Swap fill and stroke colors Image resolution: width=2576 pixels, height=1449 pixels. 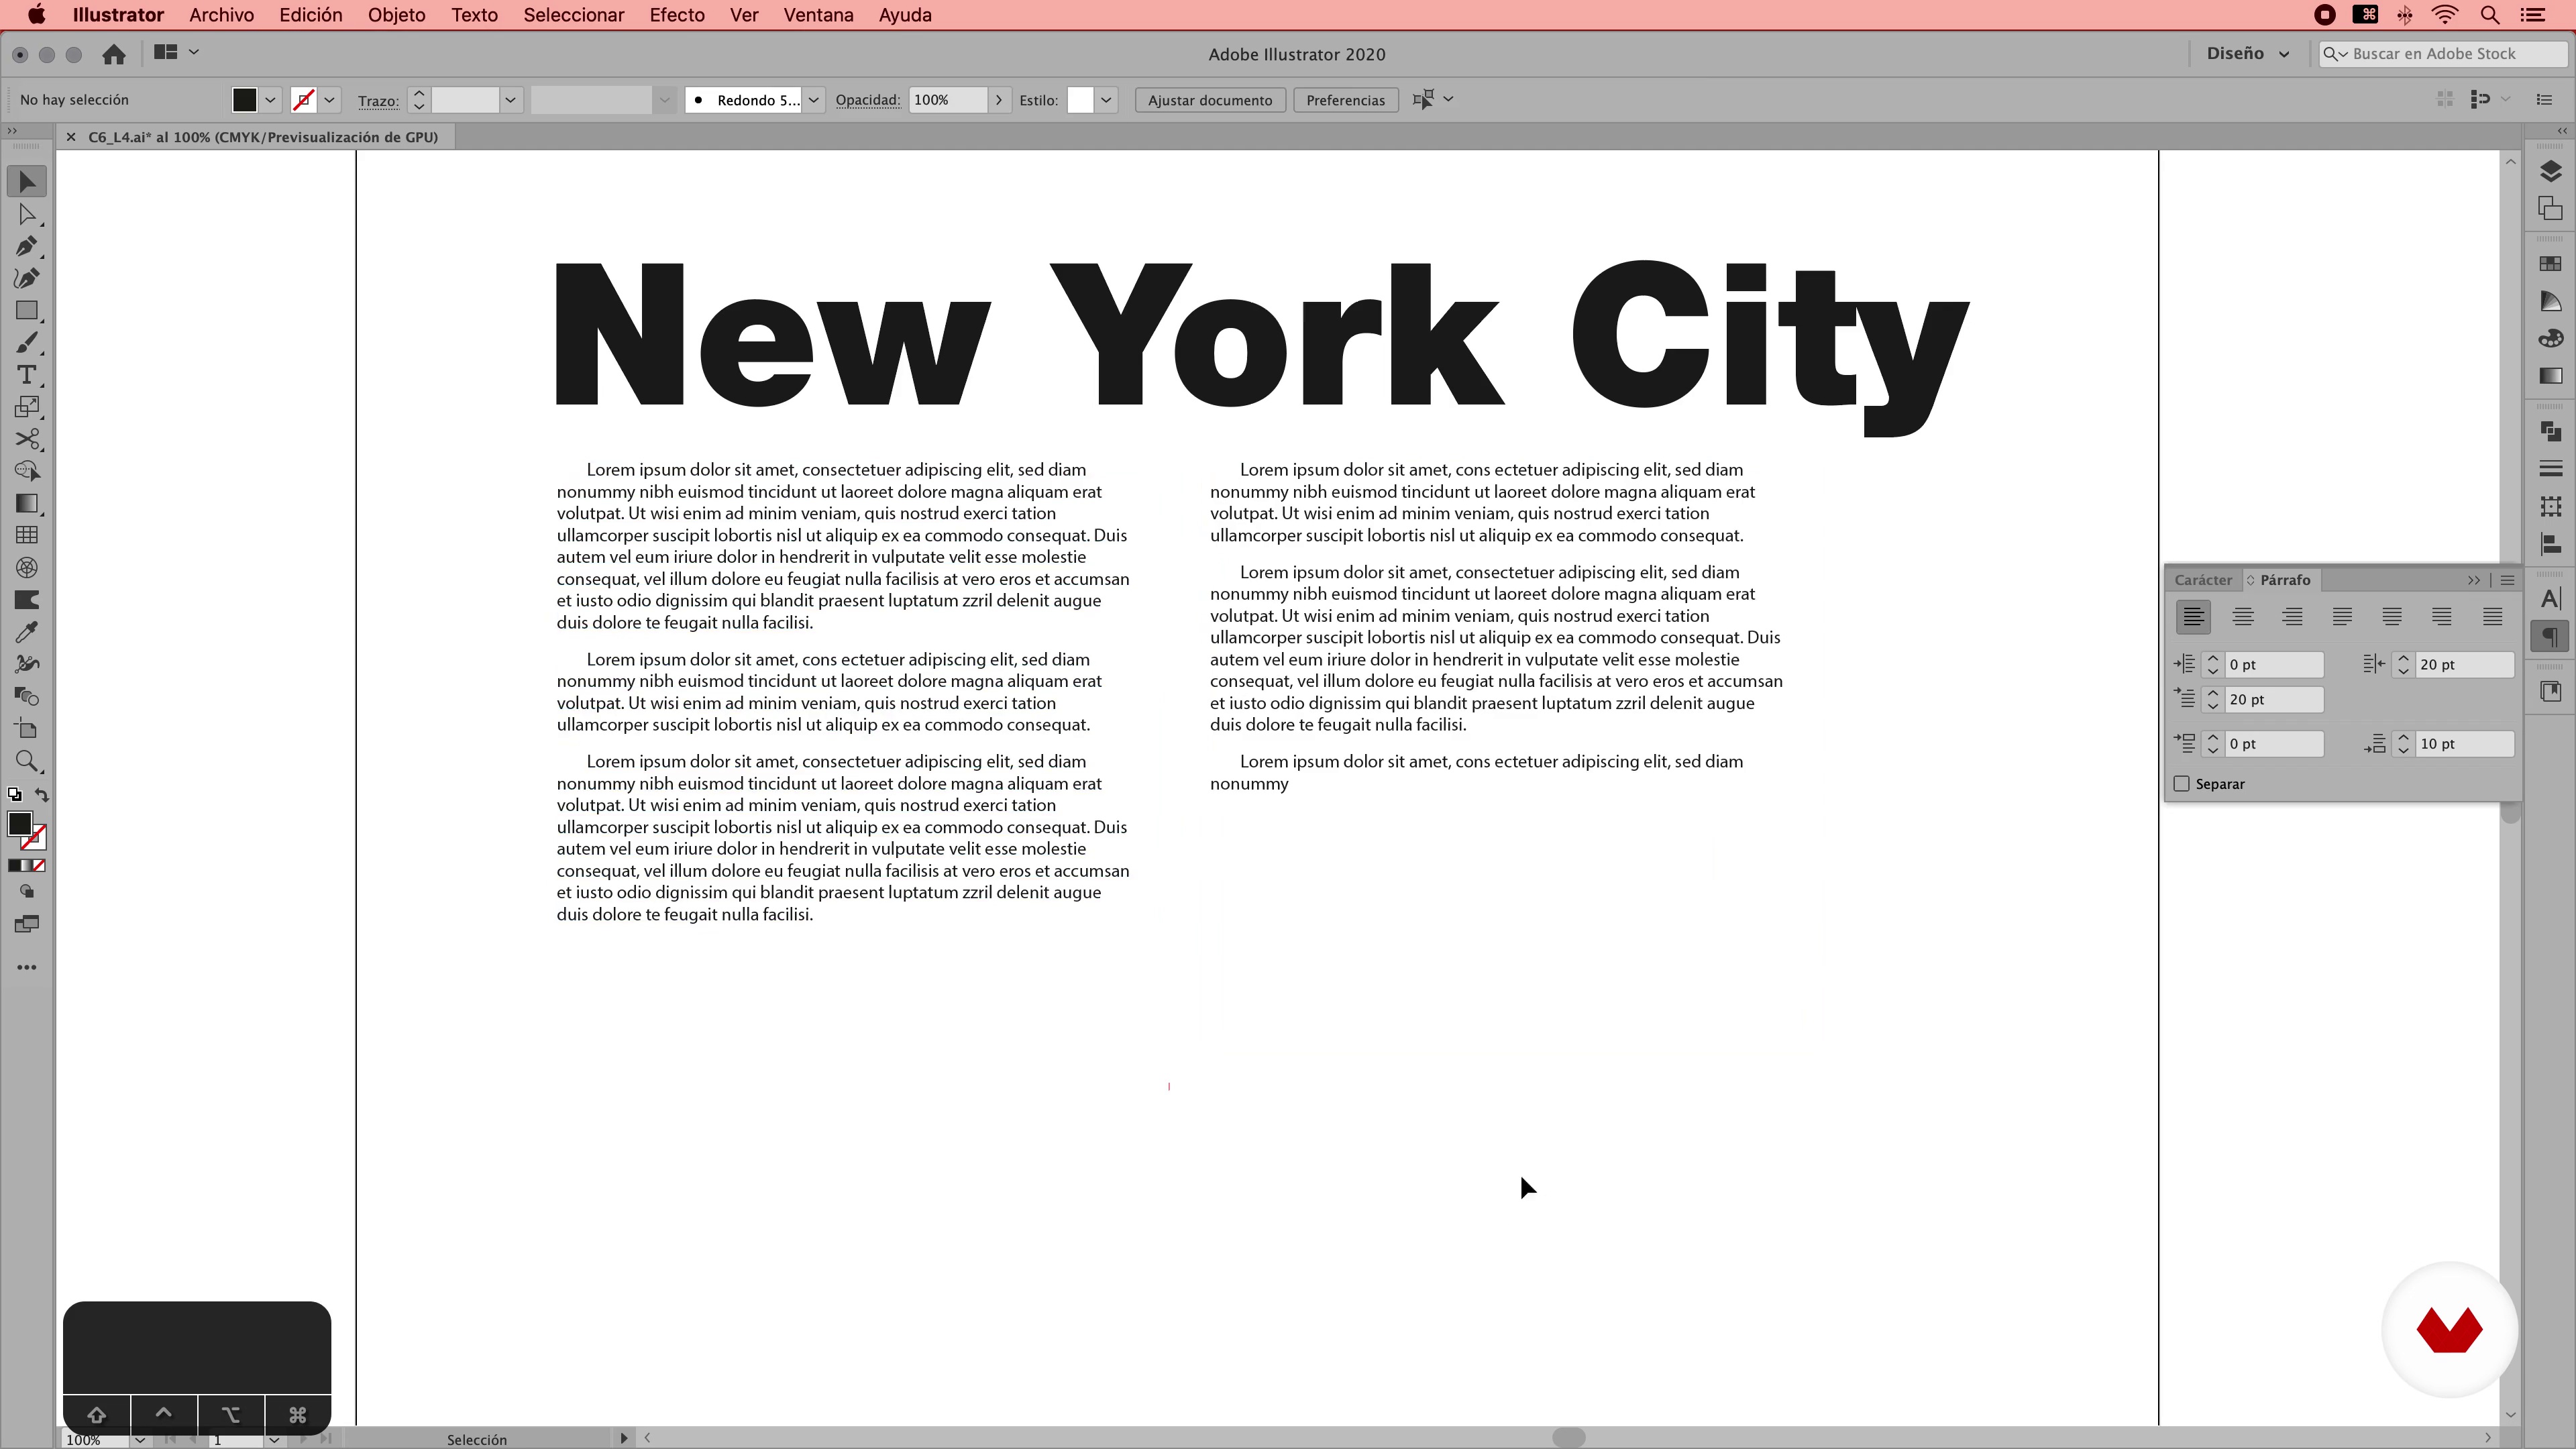click(x=41, y=795)
